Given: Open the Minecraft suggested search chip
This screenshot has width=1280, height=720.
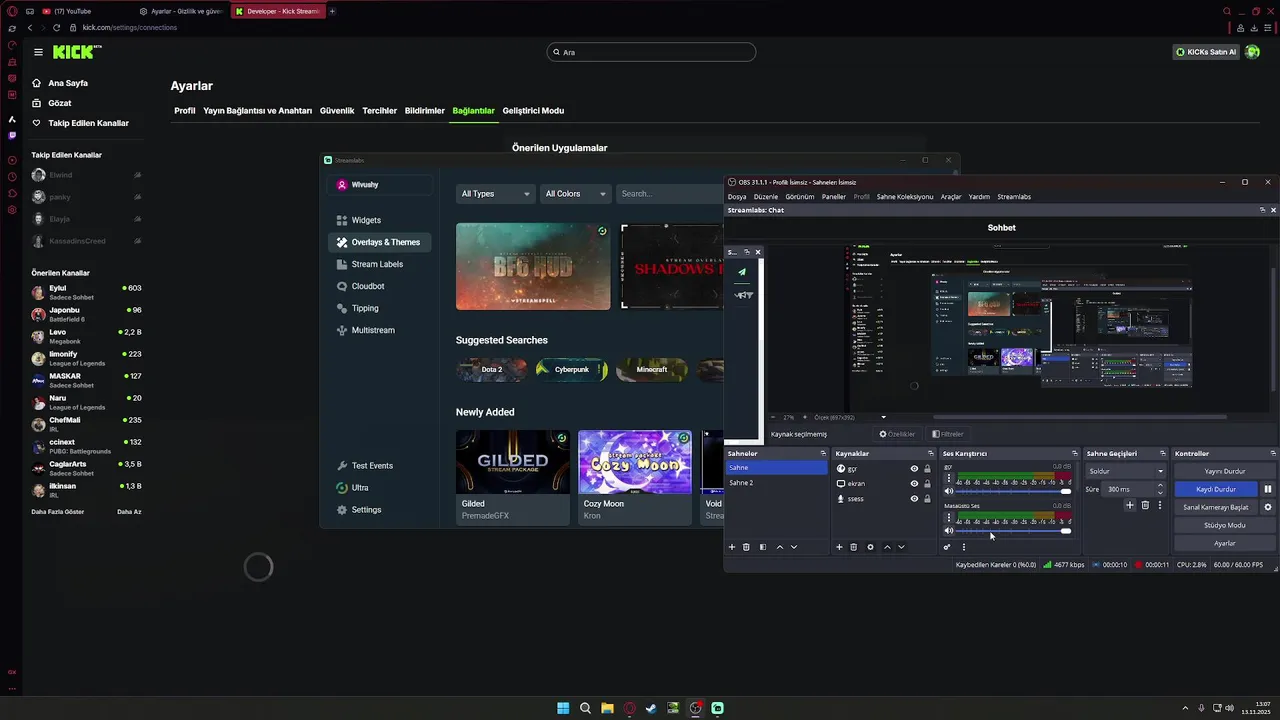Looking at the screenshot, I should click(652, 369).
